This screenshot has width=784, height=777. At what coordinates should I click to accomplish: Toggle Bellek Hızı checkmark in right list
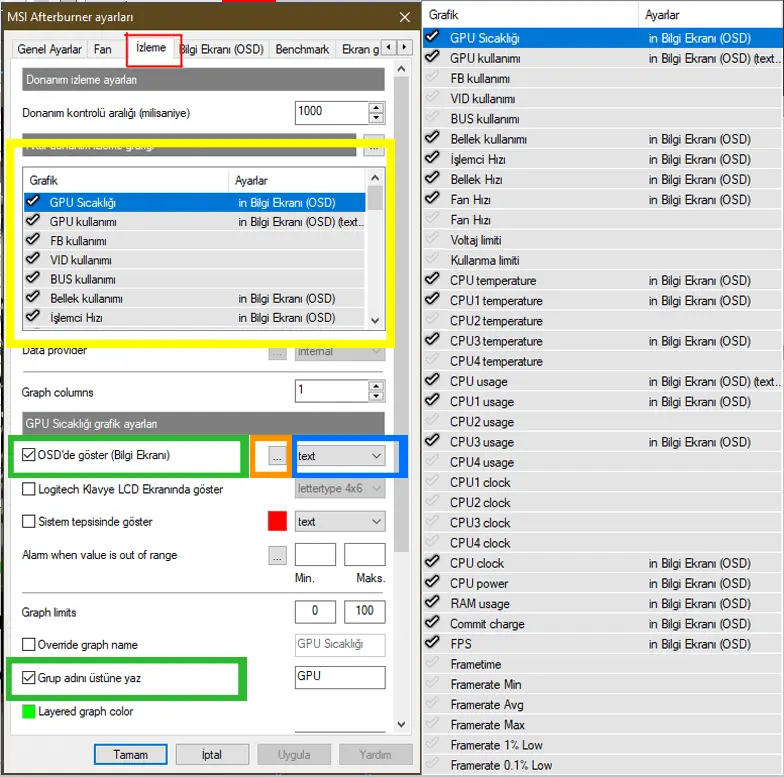coord(432,178)
